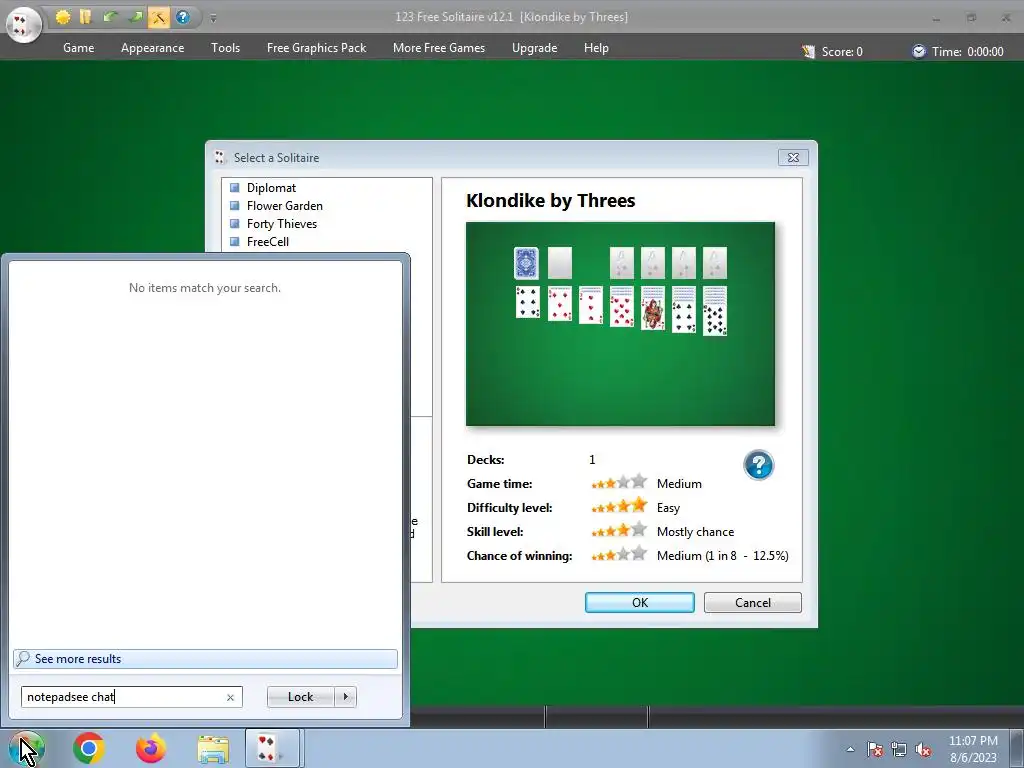Click the highlighted hammer Options toolbar icon
The width and height of the screenshot is (1024, 768).
click(159, 17)
